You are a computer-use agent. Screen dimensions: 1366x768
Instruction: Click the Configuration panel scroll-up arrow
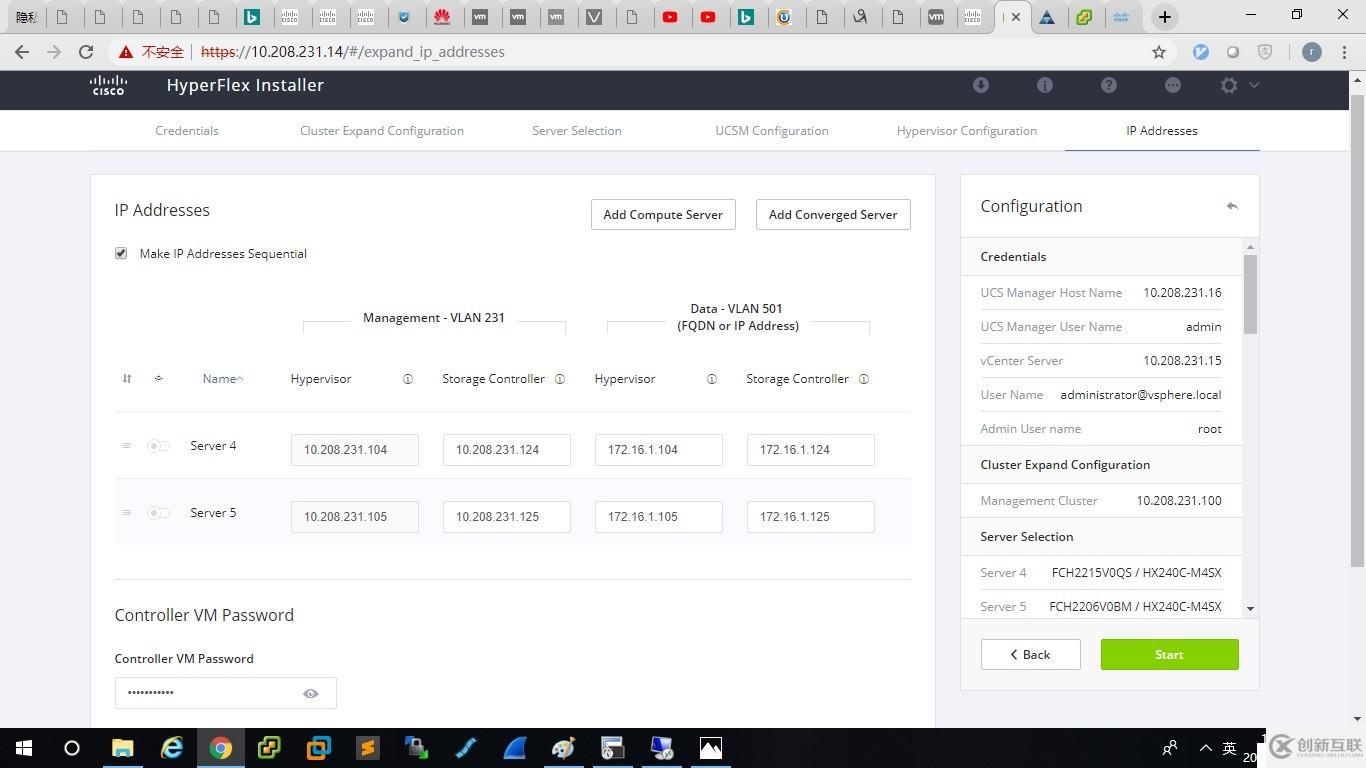pos(1250,247)
